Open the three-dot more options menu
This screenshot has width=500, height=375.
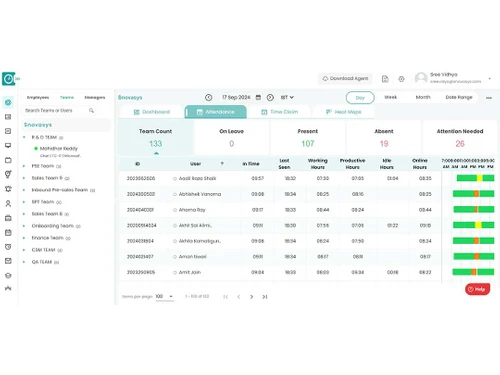click(x=489, y=98)
